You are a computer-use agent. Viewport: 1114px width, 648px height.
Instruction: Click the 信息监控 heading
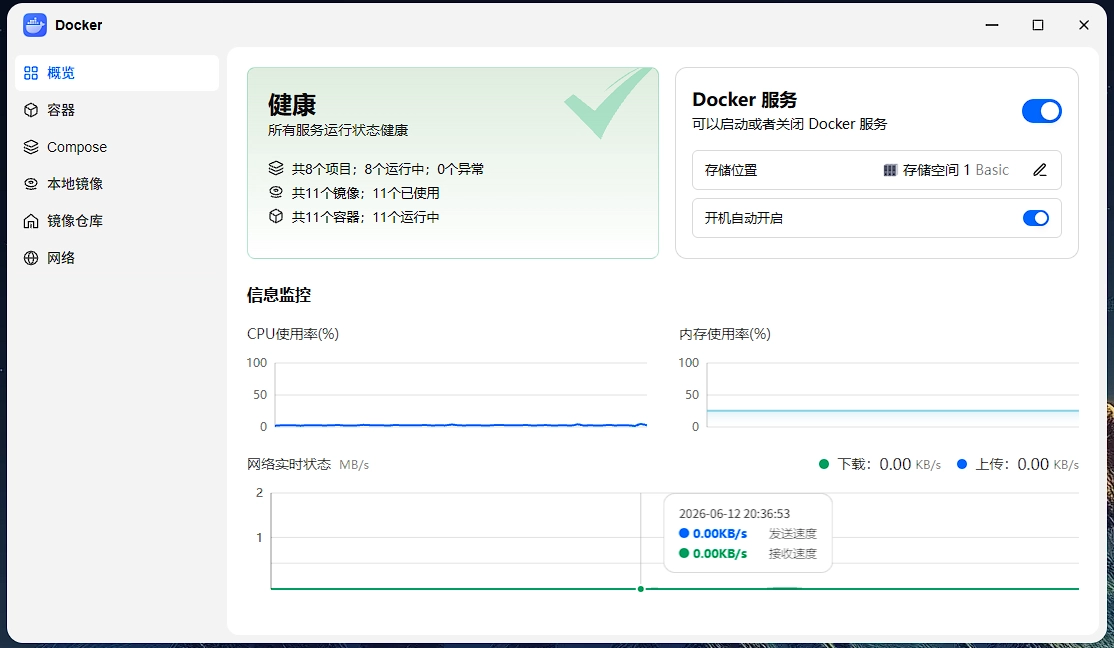tap(278, 295)
